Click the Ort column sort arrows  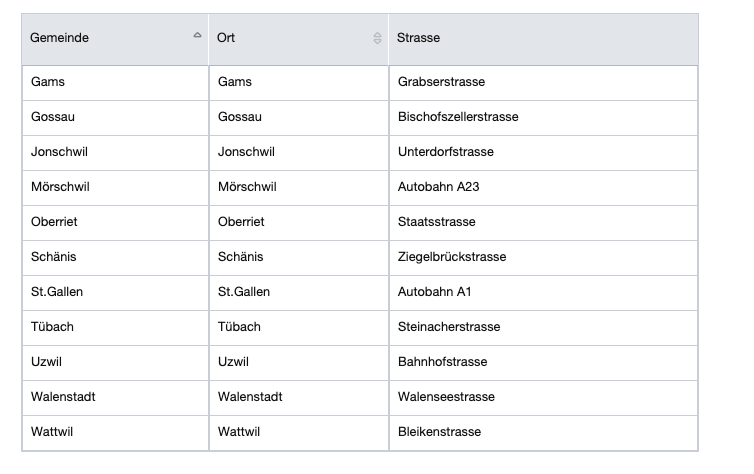click(x=377, y=38)
